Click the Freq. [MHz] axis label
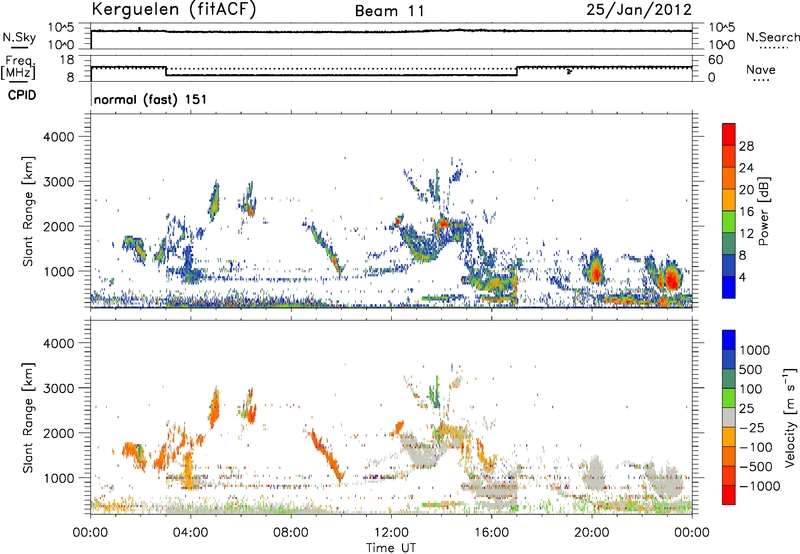Viewport: 800px width, 554px height. [18, 67]
